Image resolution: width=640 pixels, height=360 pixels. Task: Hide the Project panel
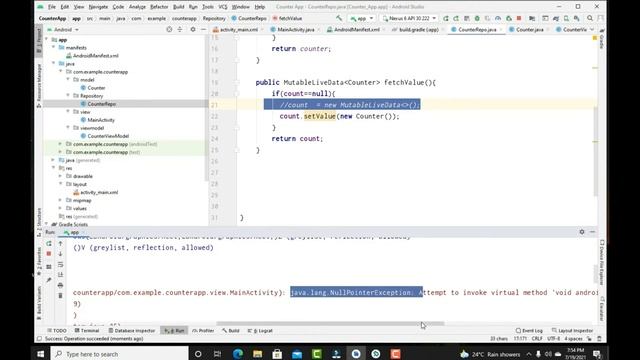click(x=203, y=29)
